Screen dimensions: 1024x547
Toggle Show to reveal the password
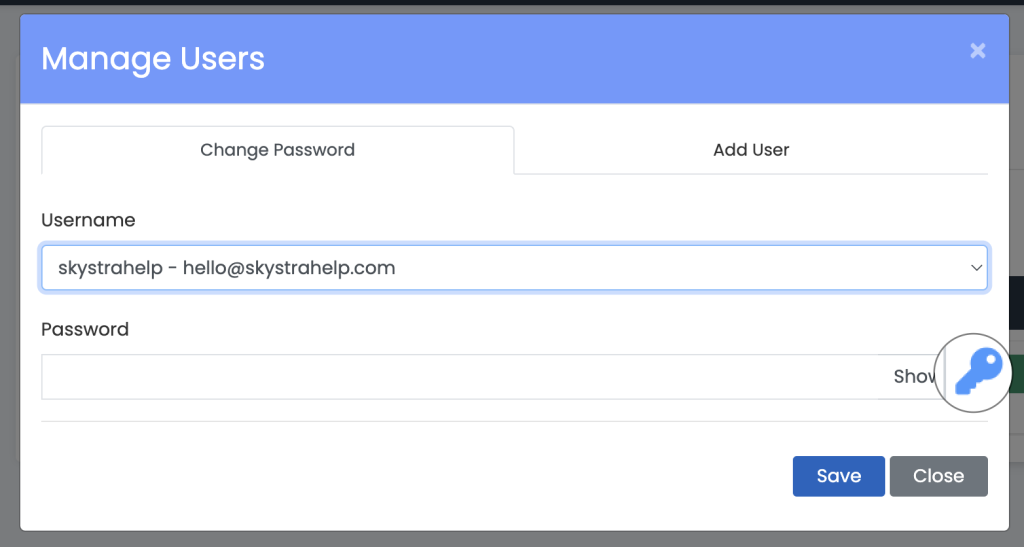pyautogui.click(x=912, y=377)
